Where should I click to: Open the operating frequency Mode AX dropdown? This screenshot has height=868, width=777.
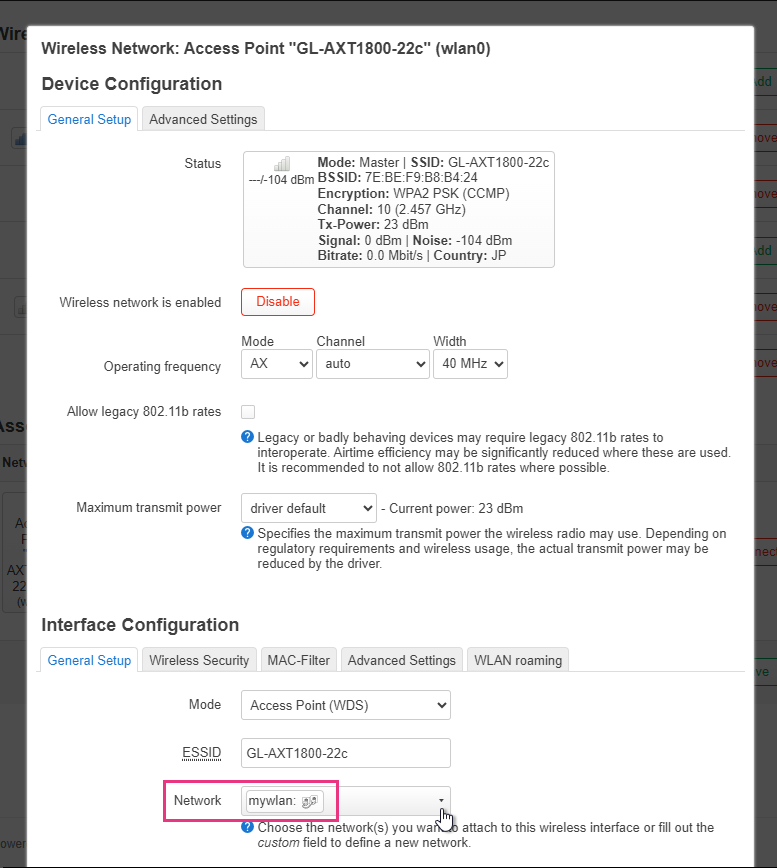(277, 364)
